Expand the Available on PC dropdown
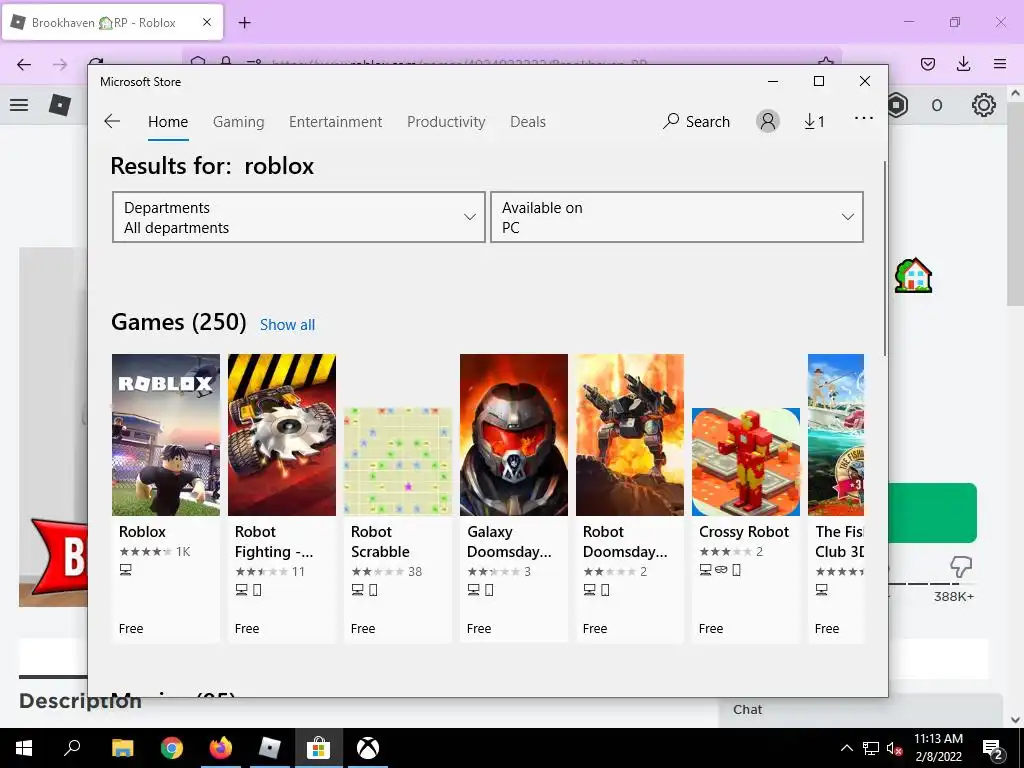Image resolution: width=1024 pixels, height=768 pixels. 677,217
